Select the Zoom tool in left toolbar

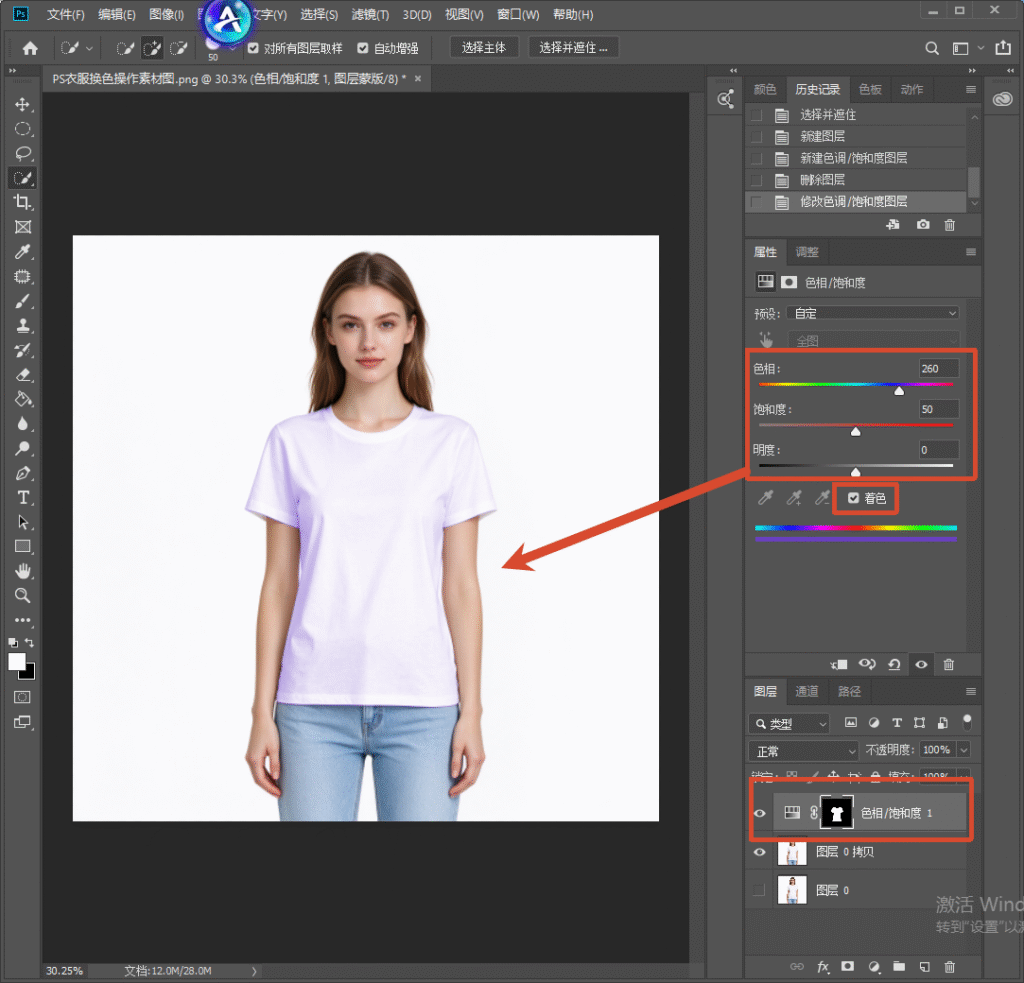click(x=23, y=596)
